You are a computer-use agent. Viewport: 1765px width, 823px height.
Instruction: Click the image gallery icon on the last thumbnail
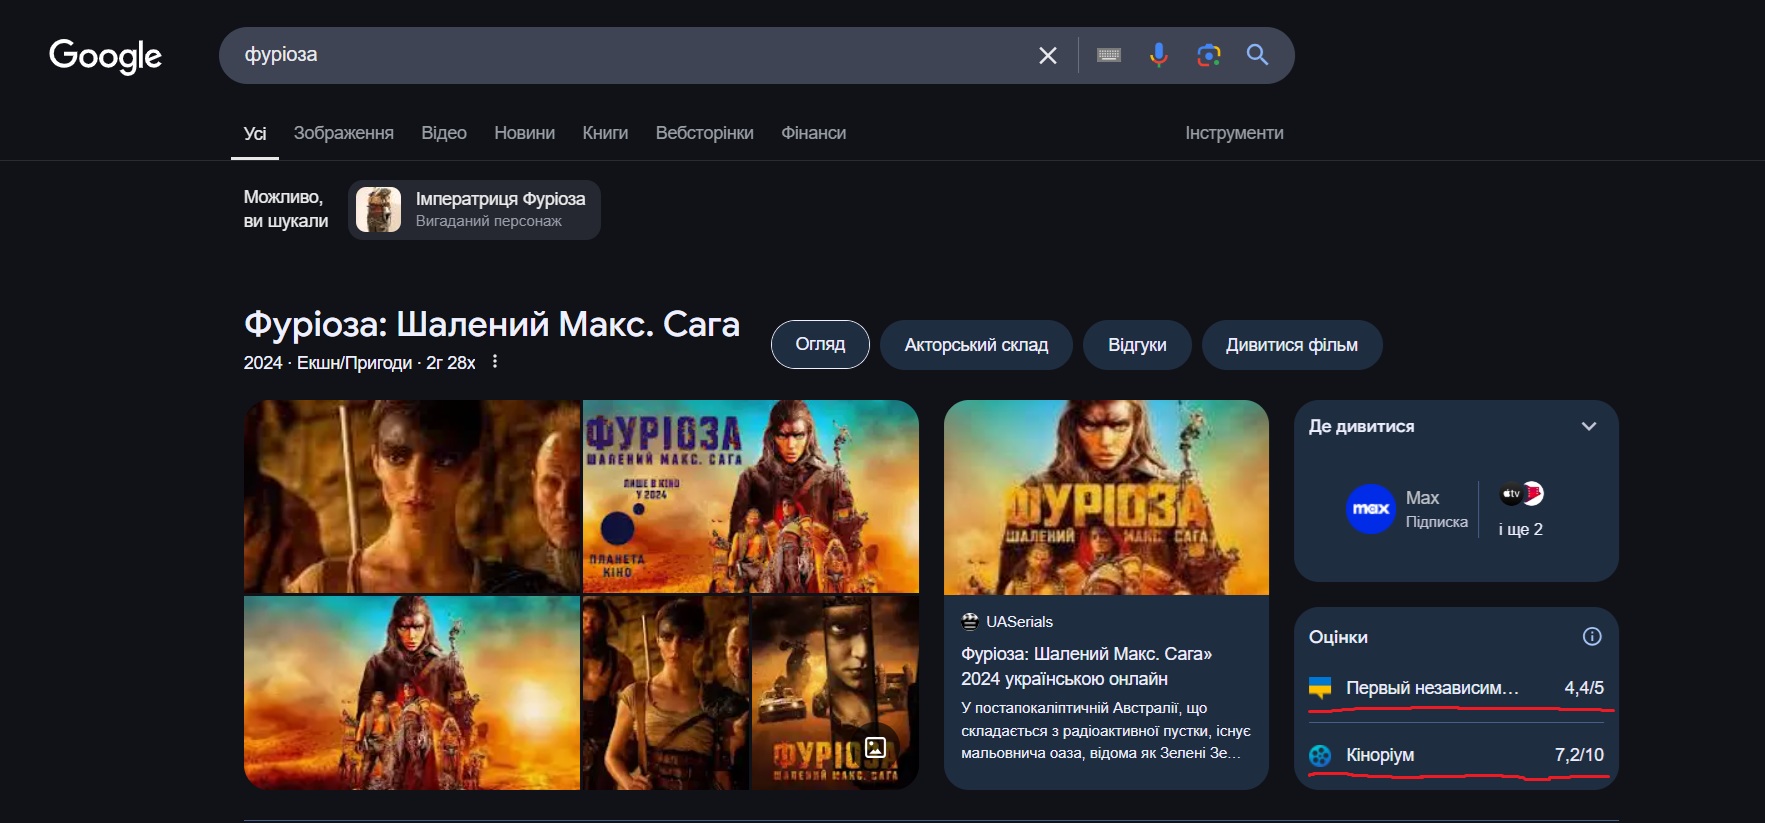[875, 747]
